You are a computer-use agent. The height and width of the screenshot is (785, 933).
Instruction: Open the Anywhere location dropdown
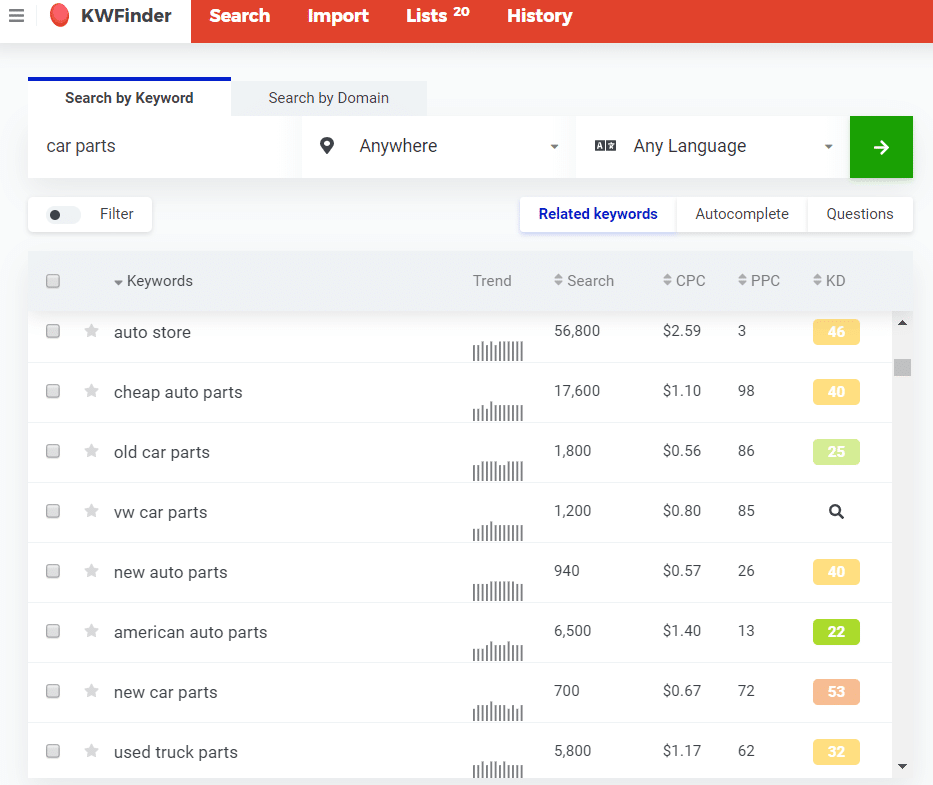[438, 147]
